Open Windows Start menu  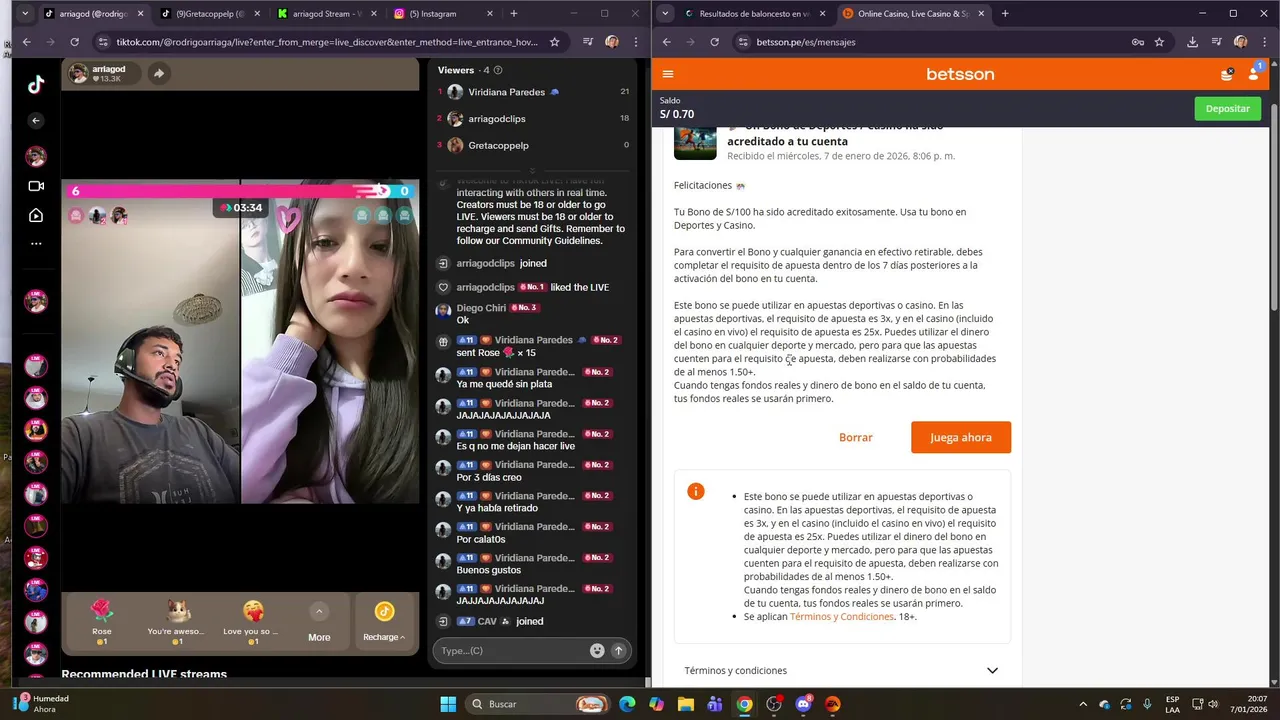point(448,704)
